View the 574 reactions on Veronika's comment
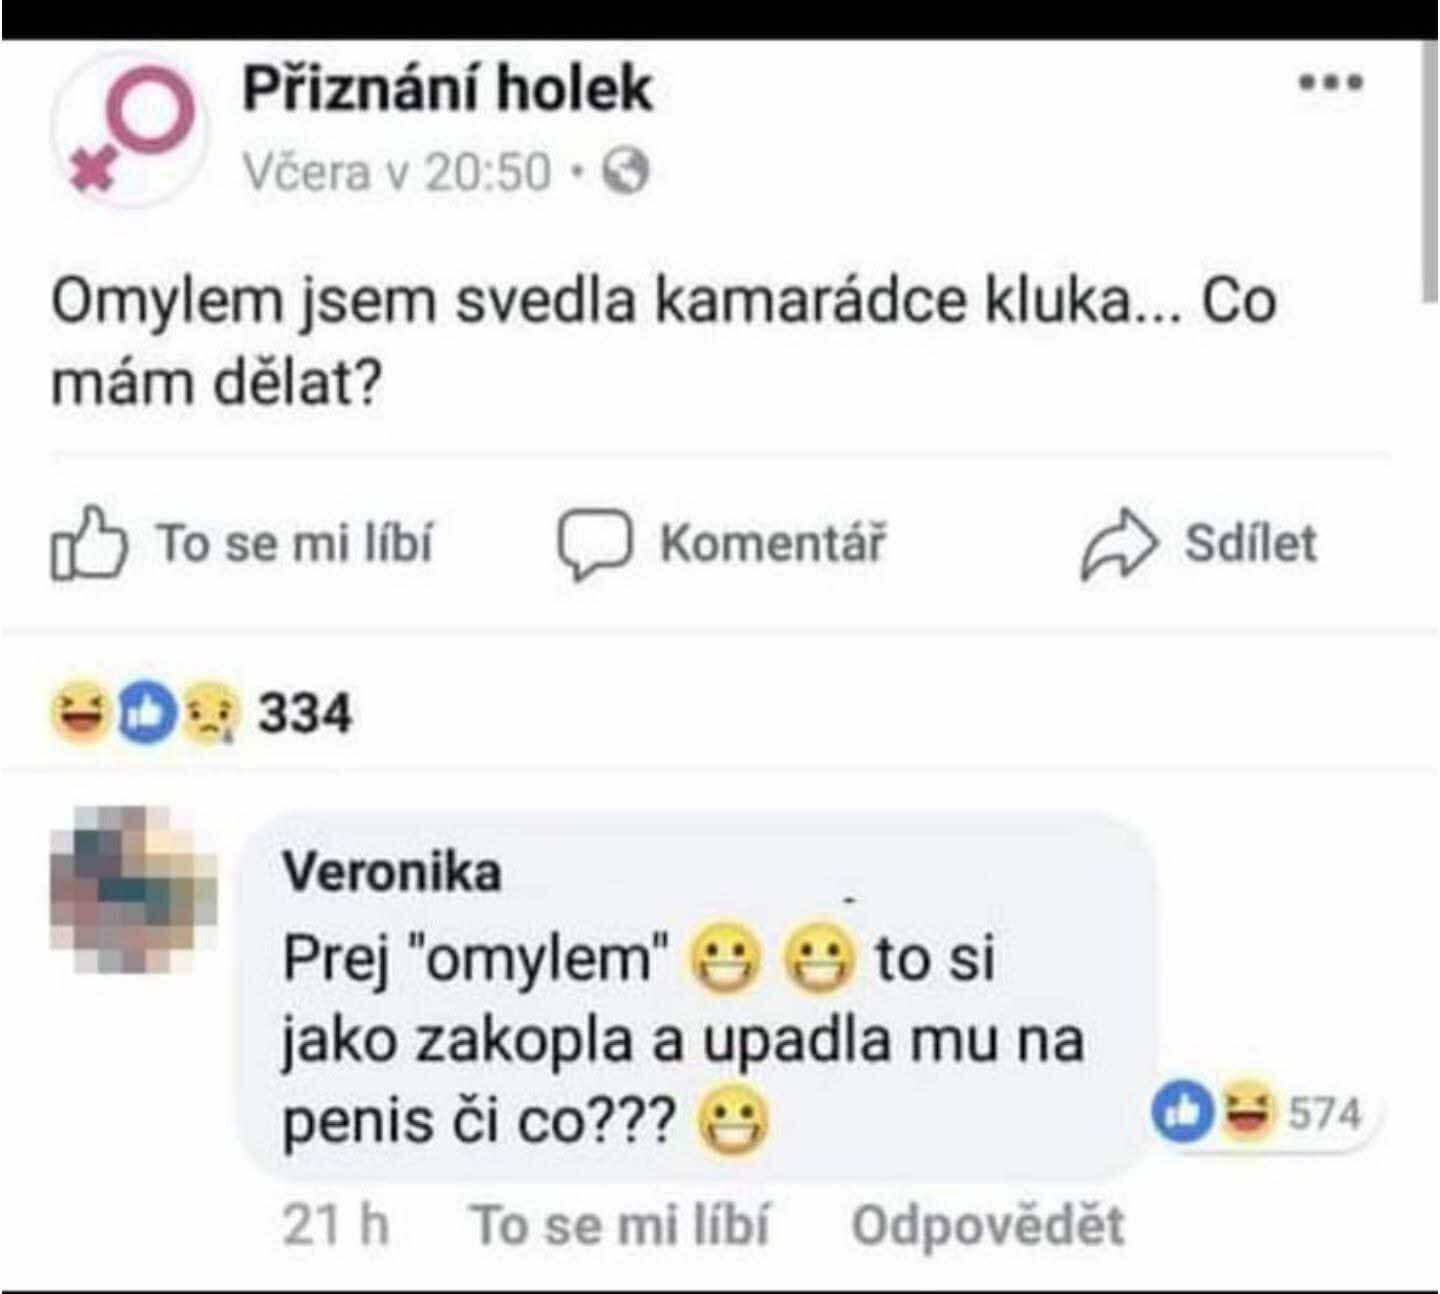 (x=1323, y=1113)
